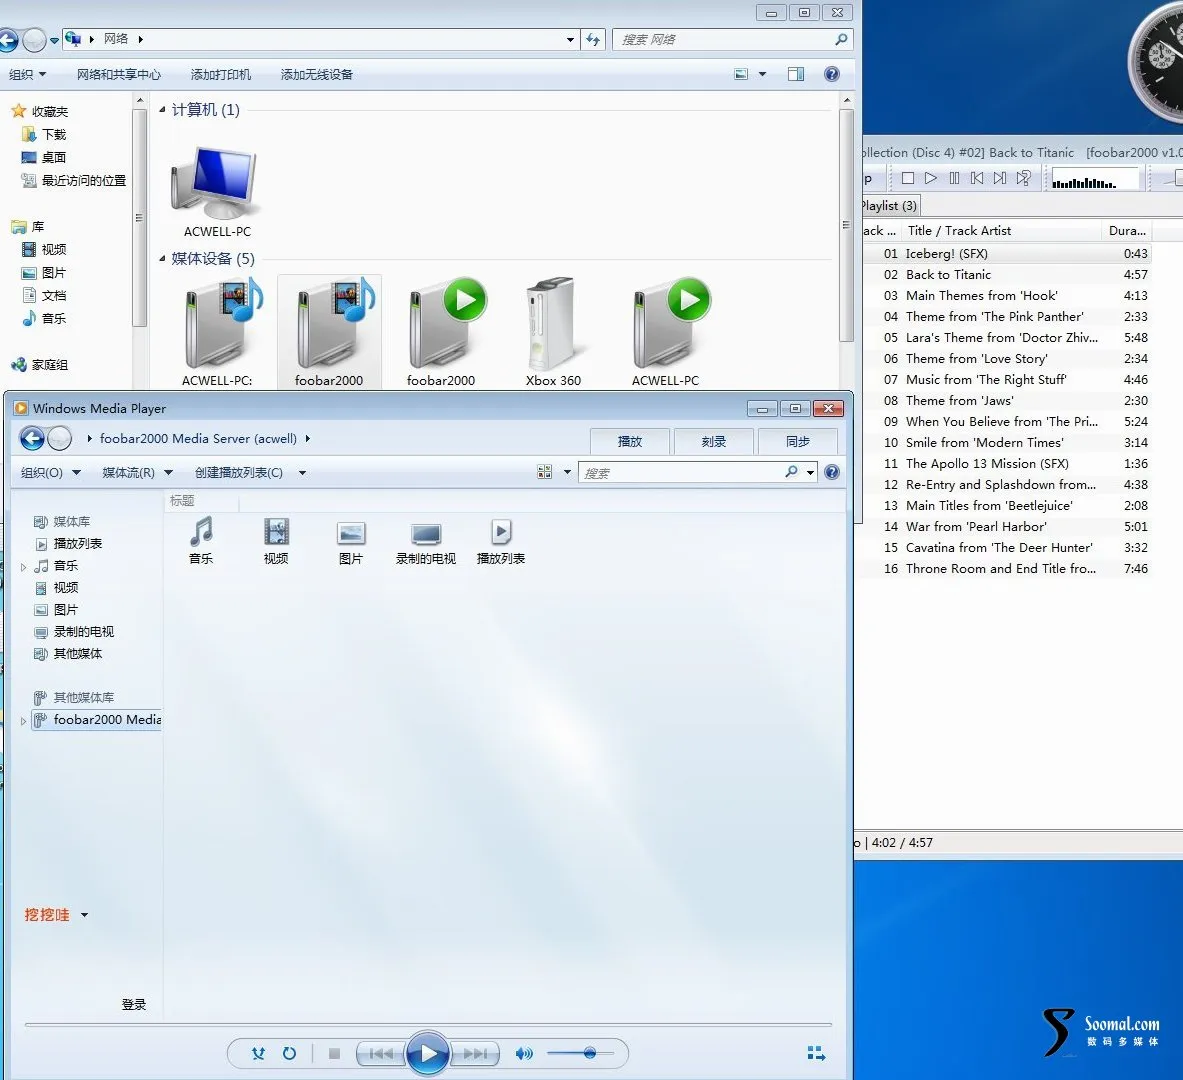Open the 视频 category icon in the content pane
The image size is (1183, 1080).
pos(276,540)
